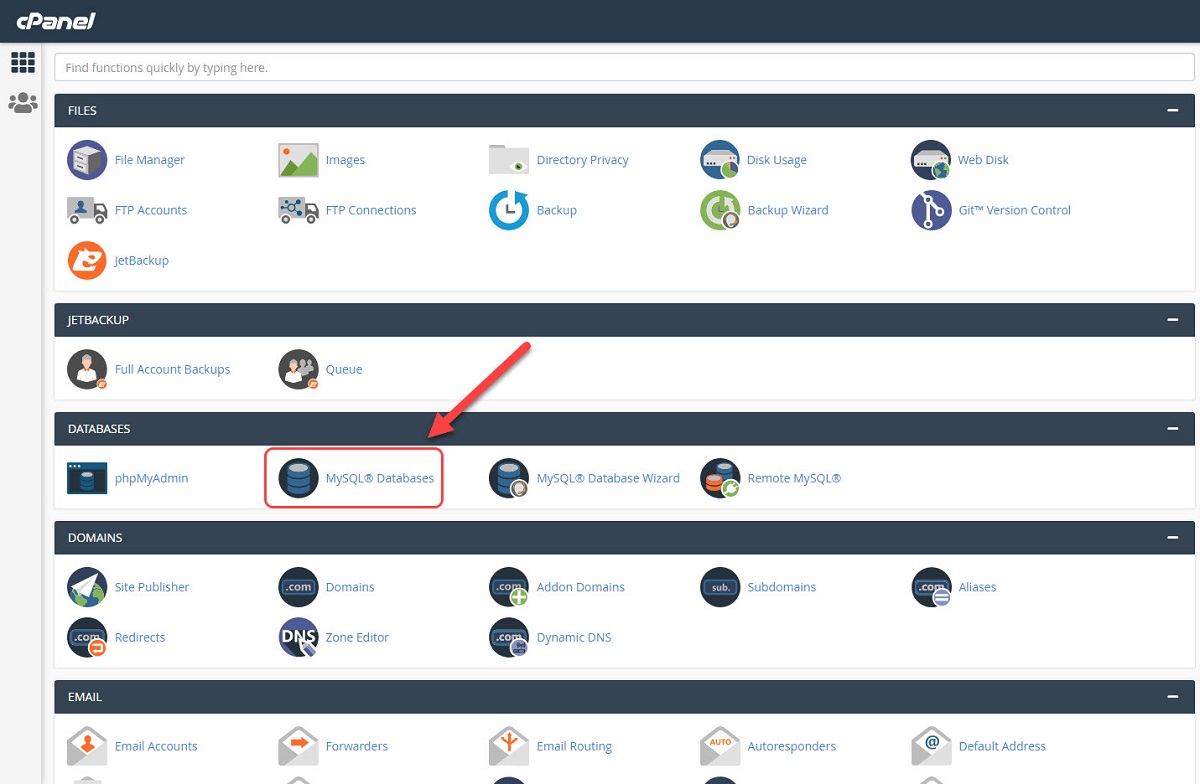
Task: Open the Site Publisher paper plane icon
Action: tap(87, 587)
